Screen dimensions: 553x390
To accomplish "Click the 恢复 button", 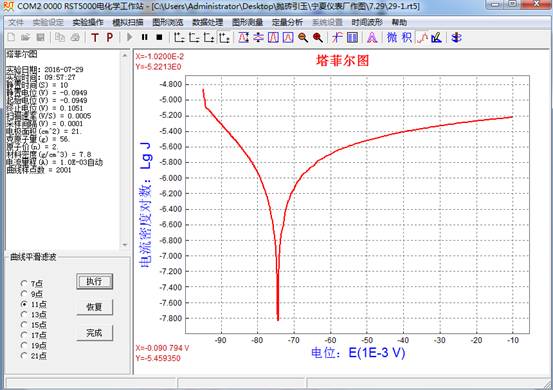I will click(x=95, y=307).
